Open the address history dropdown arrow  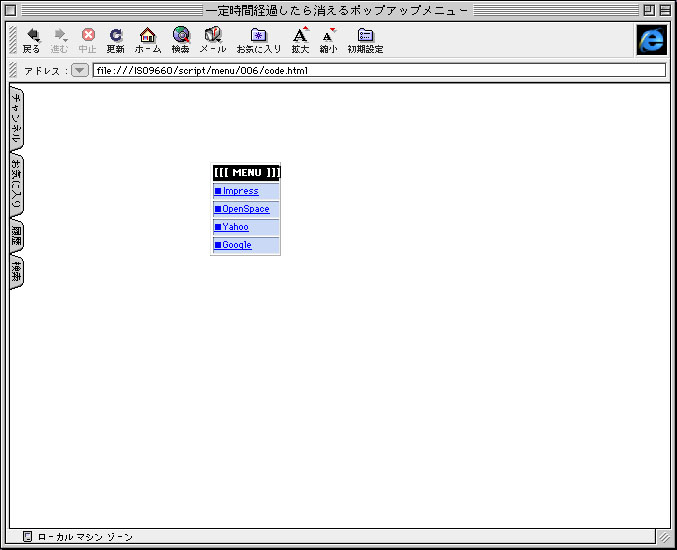pos(79,70)
